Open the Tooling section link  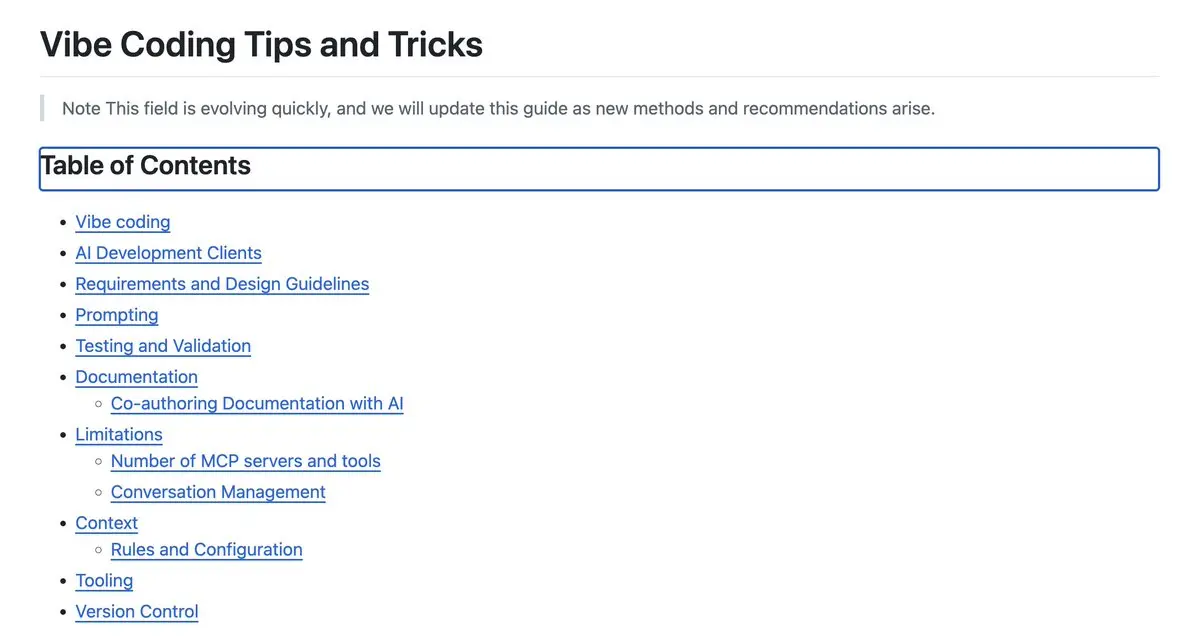[104, 582]
